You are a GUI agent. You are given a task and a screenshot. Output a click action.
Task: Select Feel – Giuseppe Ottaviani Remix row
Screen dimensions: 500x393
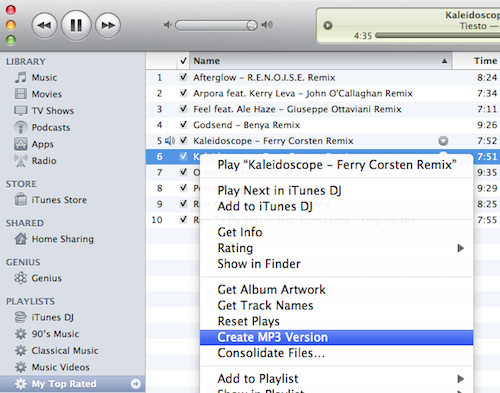[x=323, y=109]
